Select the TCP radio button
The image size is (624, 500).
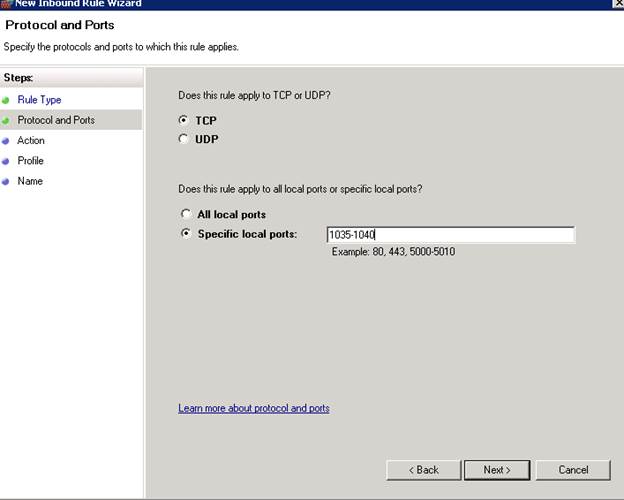183,120
